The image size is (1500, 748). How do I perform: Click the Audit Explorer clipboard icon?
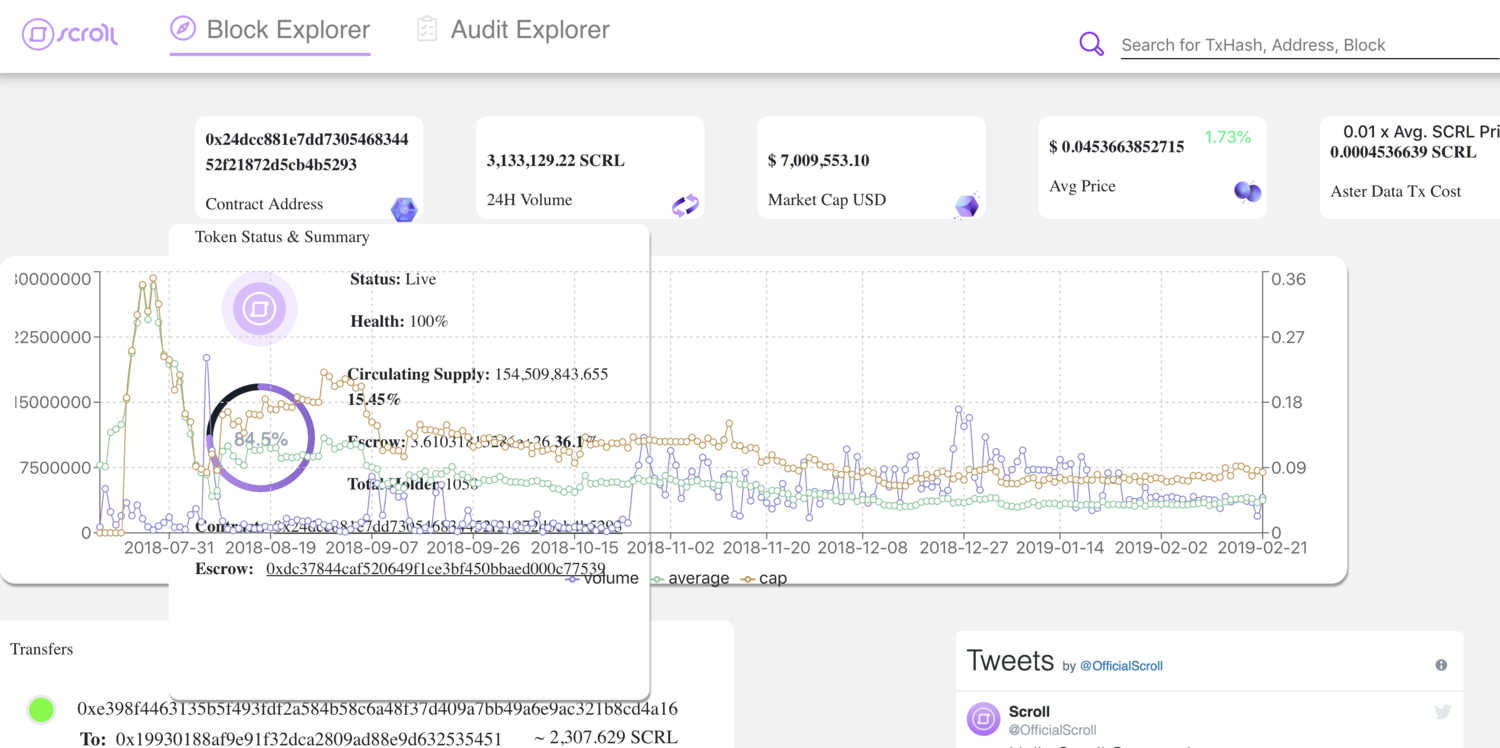click(x=427, y=29)
